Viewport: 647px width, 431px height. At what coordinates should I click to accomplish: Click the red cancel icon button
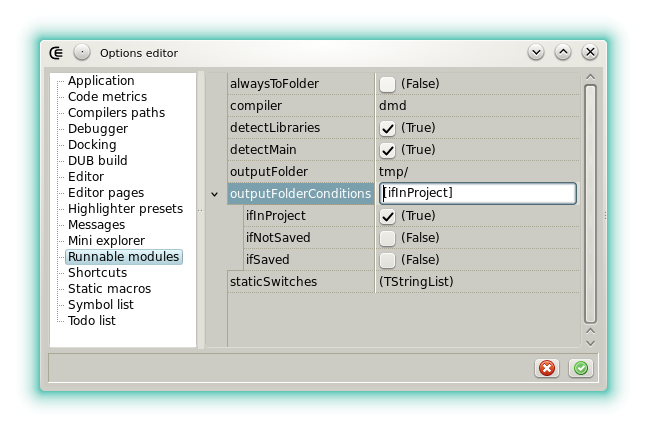547,368
